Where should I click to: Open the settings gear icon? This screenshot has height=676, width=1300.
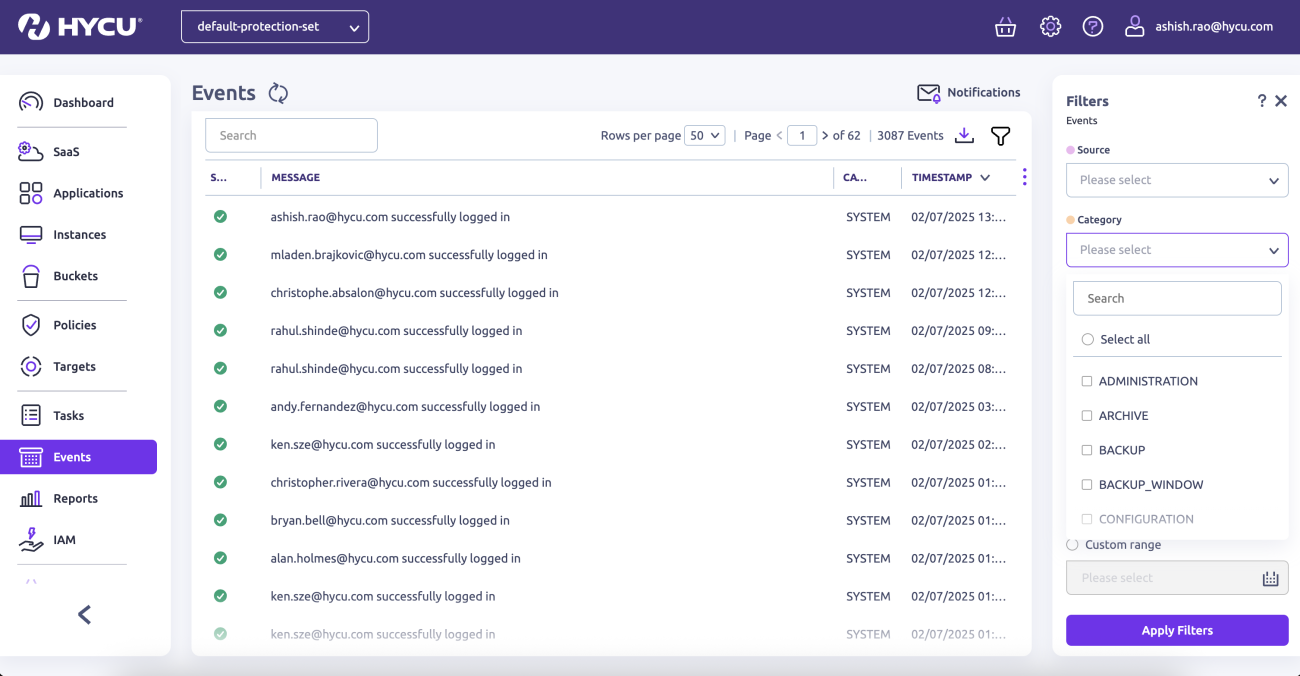pos(1050,27)
